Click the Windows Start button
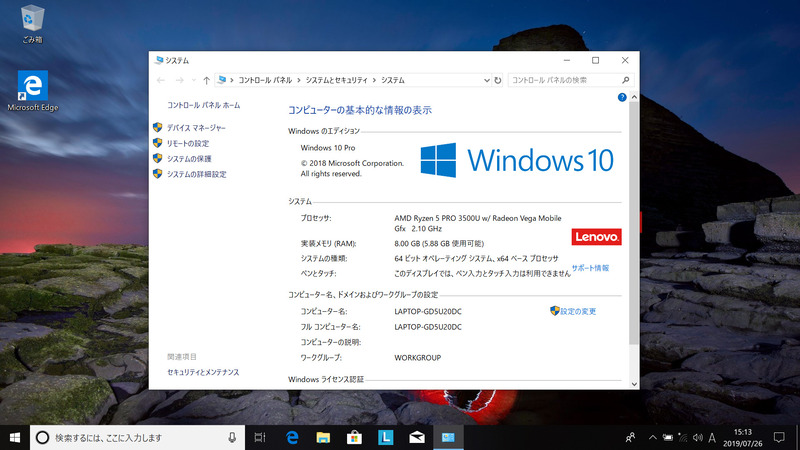The height and width of the screenshot is (450, 800). [15, 437]
